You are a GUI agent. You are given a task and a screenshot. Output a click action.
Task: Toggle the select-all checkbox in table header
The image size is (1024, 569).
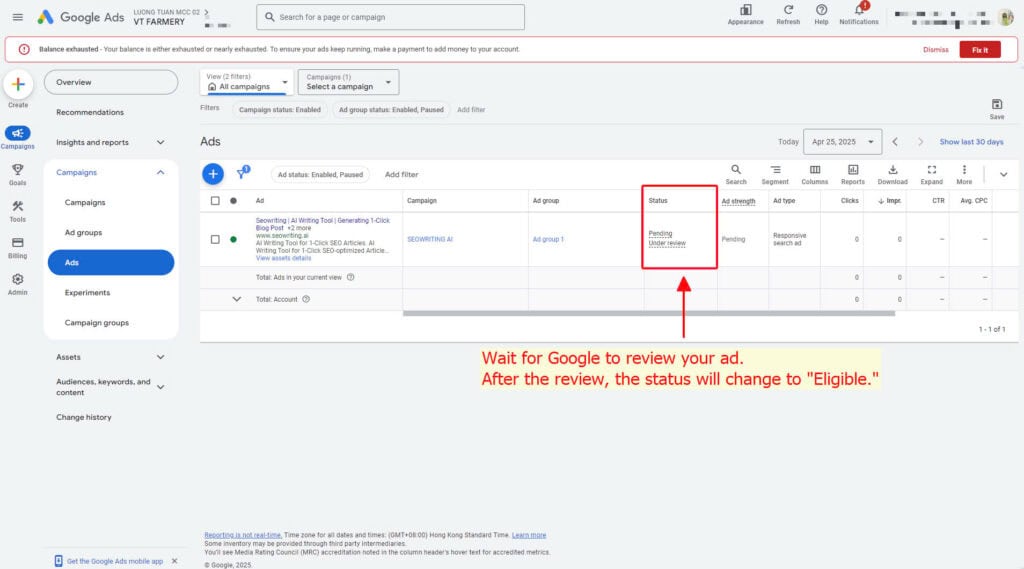(215, 201)
